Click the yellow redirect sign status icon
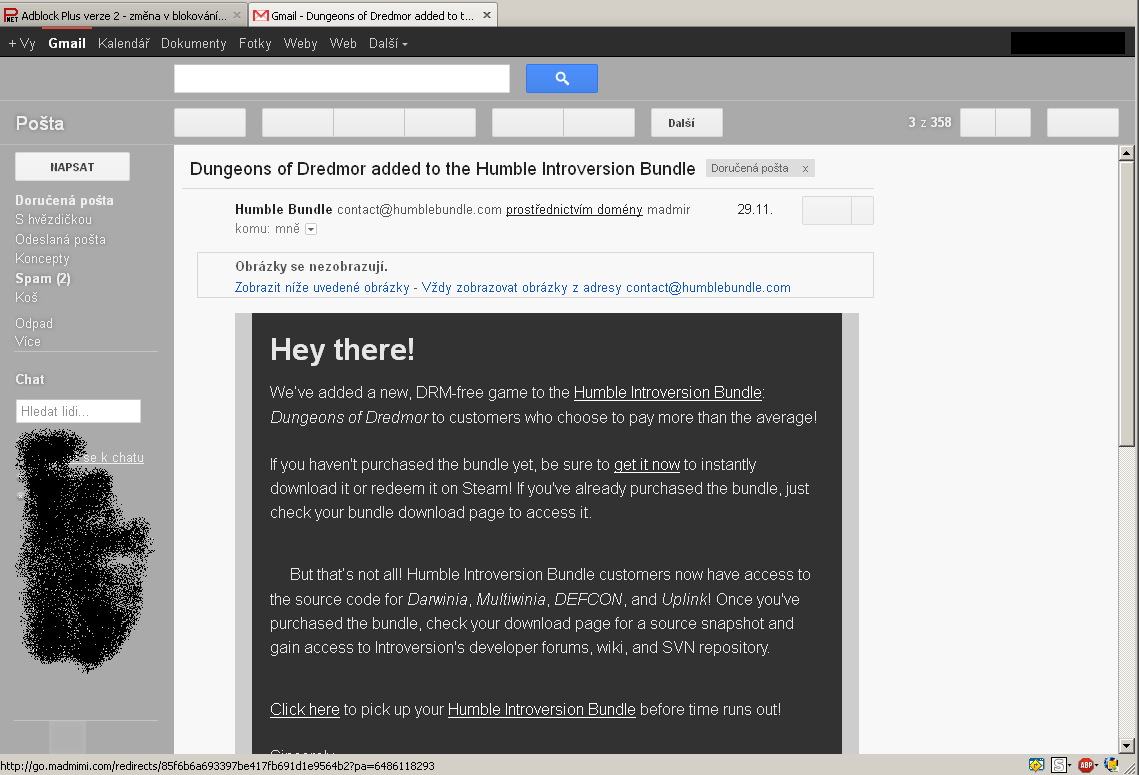Viewport: 1139px width, 775px height. pyautogui.click(x=1037, y=765)
